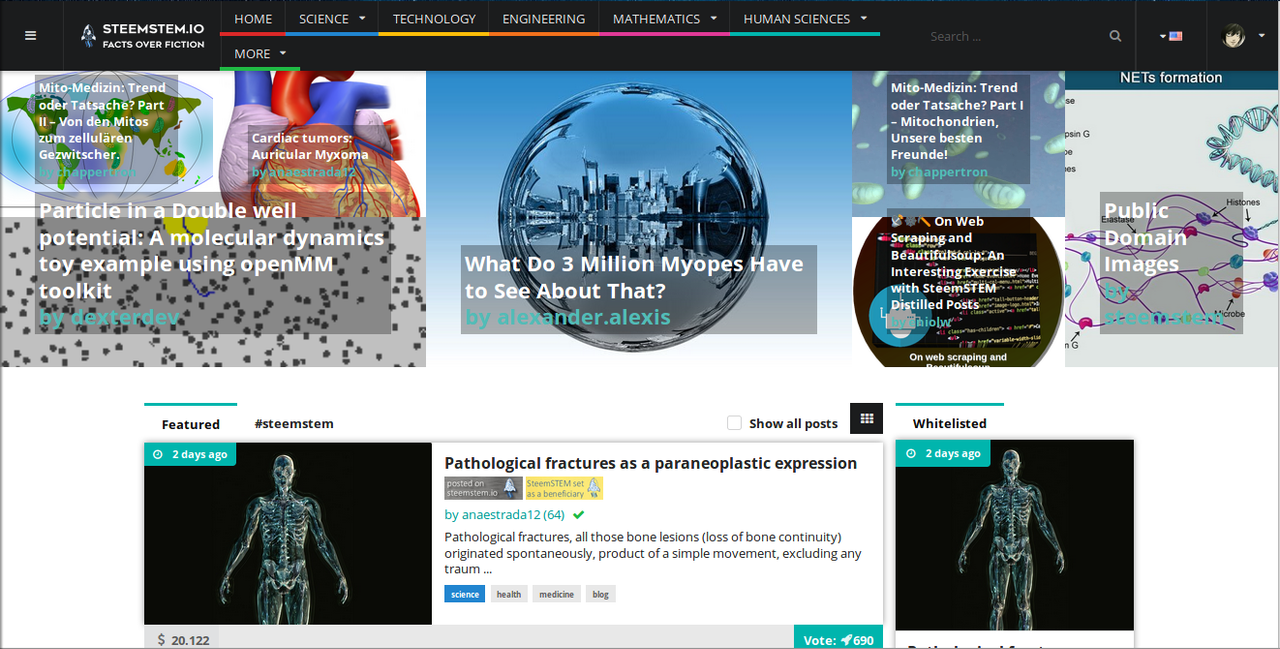Image resolution: width=1280 pixels, height=649 pixels.
Task: Click the blue 'science' tag
Action: click(x=465, y=594)
